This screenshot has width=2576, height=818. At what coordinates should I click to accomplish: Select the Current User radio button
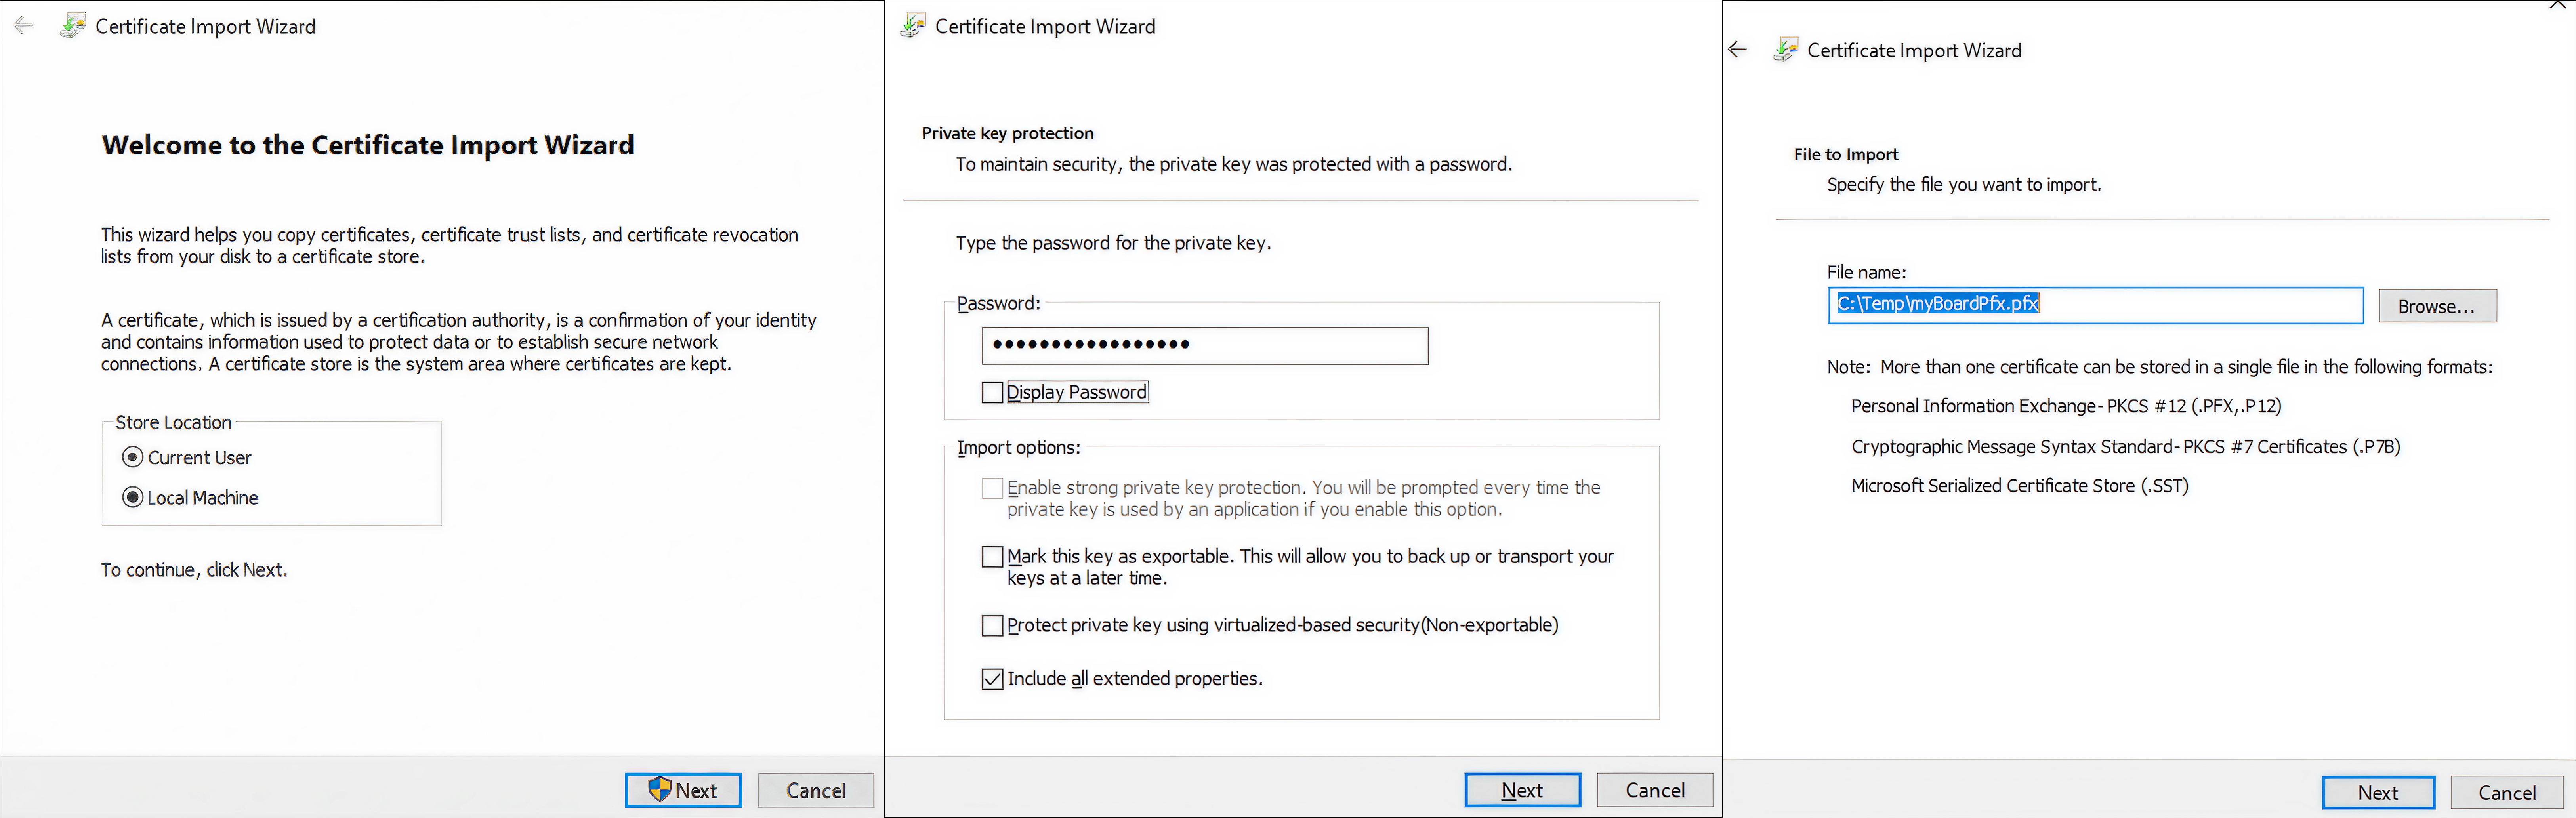pos(132,457)
